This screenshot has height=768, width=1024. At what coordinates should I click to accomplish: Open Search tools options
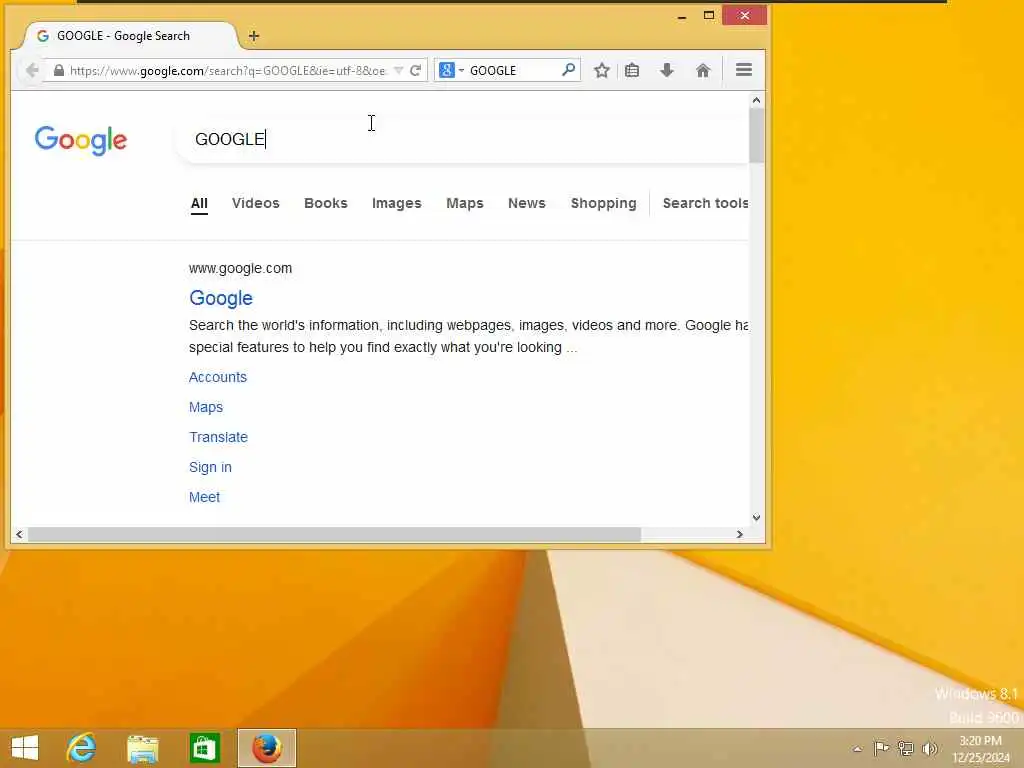click(x=705, y=203)
